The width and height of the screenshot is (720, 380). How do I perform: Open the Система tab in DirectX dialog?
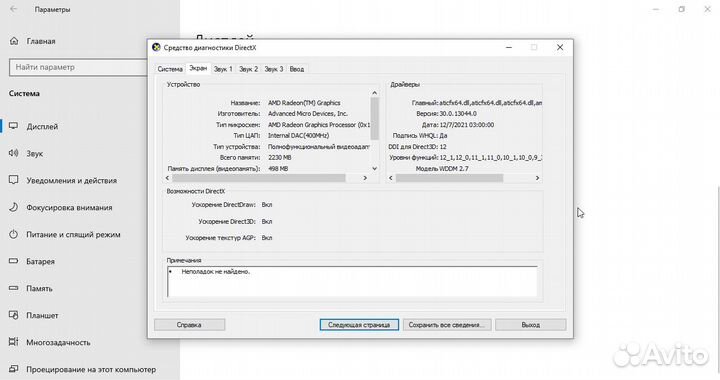pyautogui.click(x=170, y=69)
